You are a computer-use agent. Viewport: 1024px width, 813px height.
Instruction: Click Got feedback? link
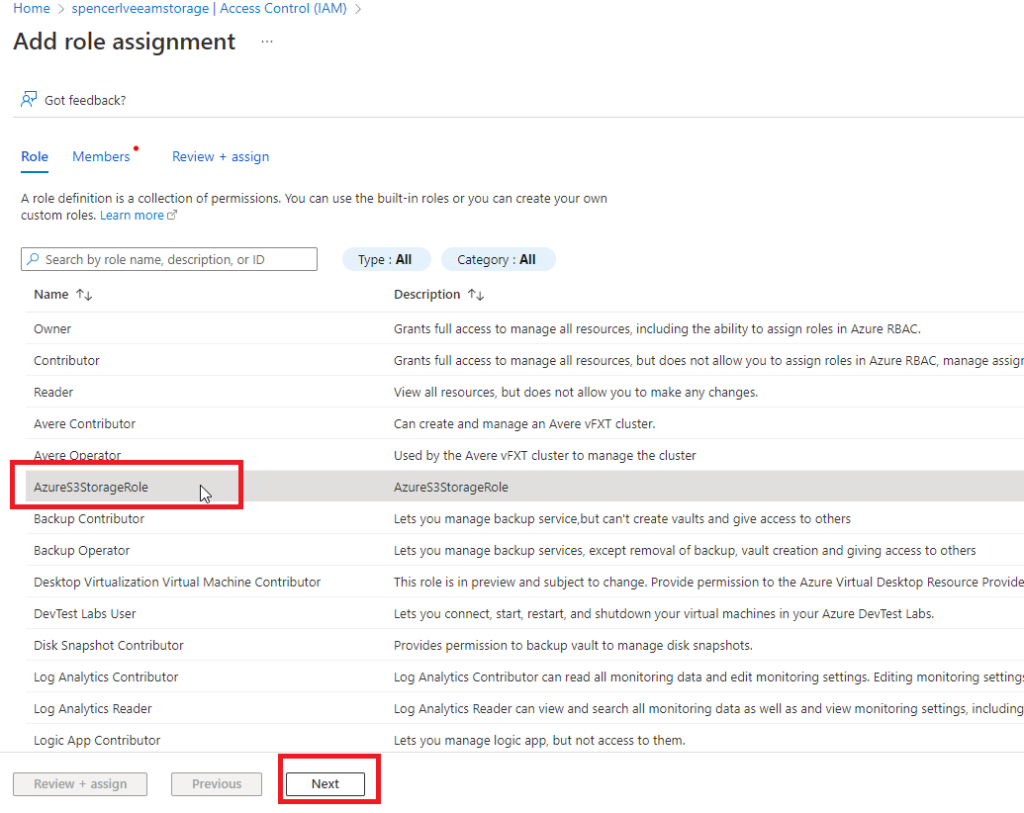[x=86, y=100]
